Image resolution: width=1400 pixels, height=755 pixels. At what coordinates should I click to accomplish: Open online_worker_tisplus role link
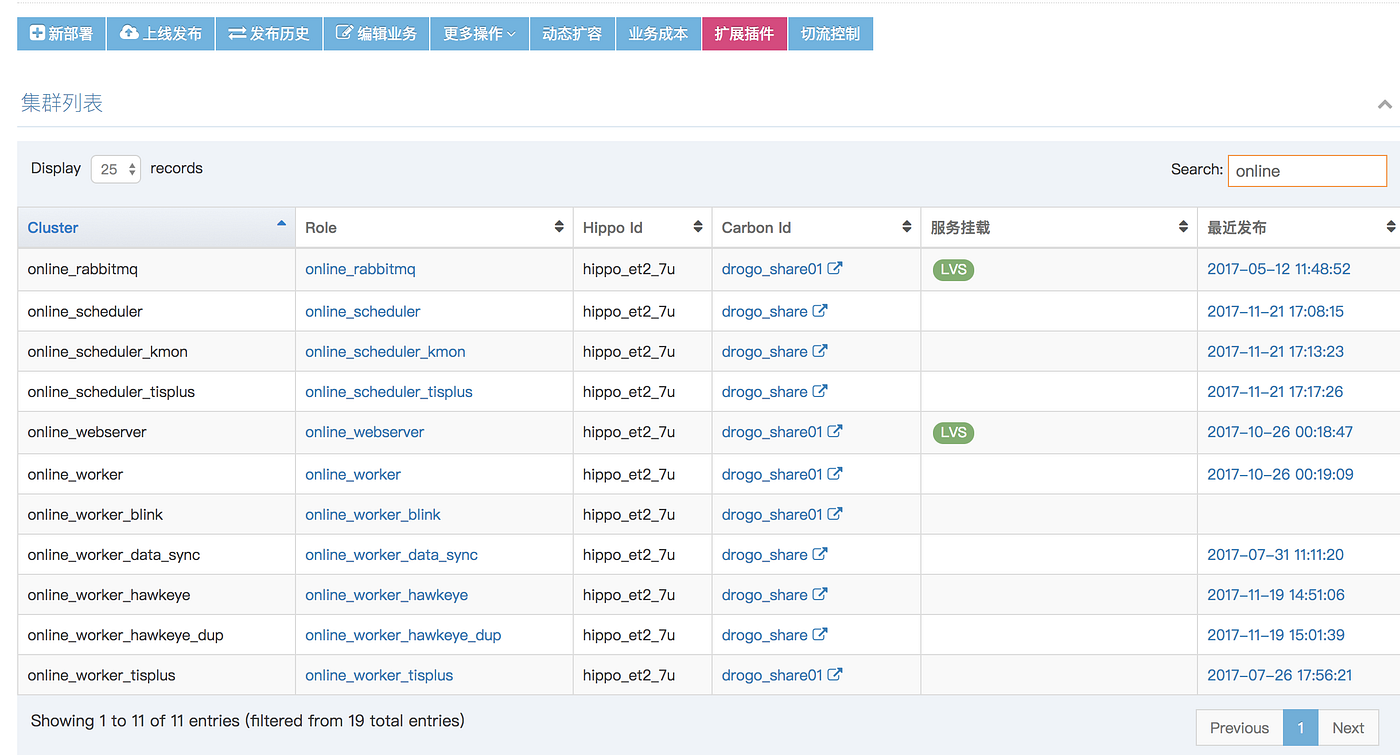[379, 675]
